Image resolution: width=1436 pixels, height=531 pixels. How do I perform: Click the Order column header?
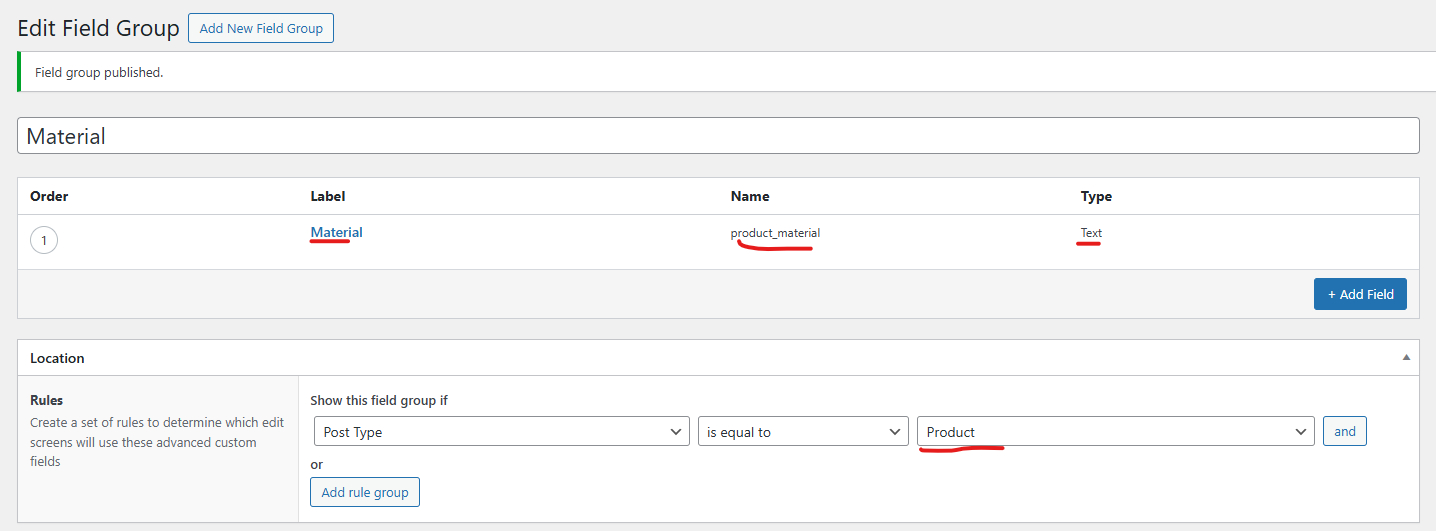(49, 196)
